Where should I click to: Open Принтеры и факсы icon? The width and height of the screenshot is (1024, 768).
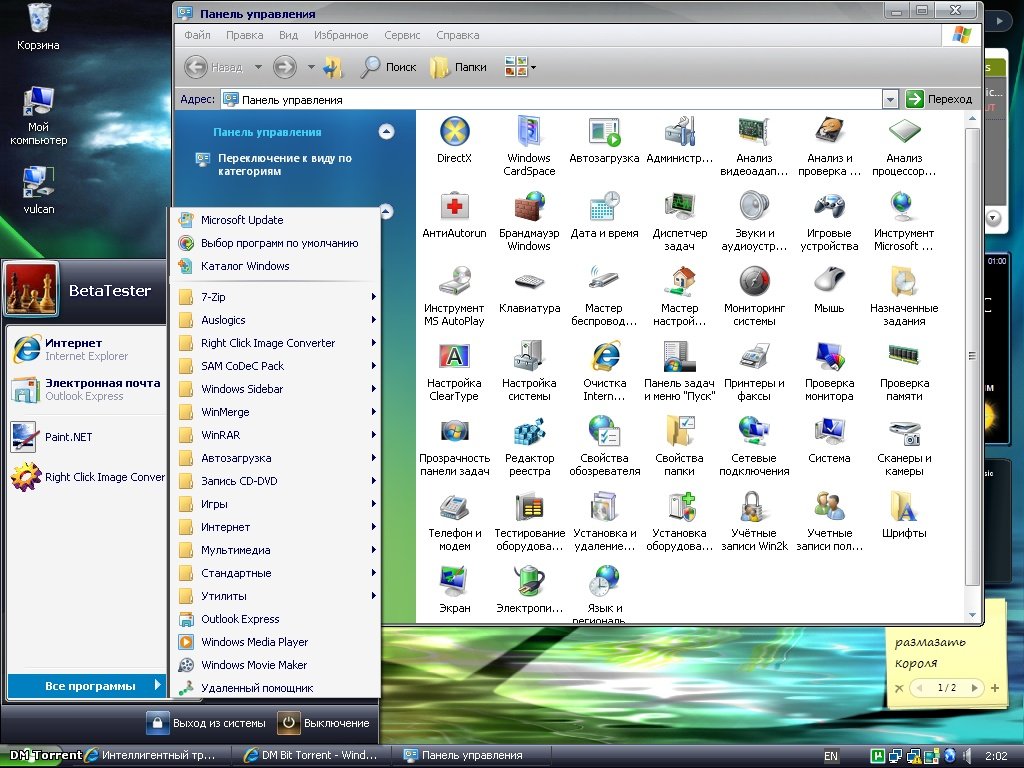click(x=754, y=371)
